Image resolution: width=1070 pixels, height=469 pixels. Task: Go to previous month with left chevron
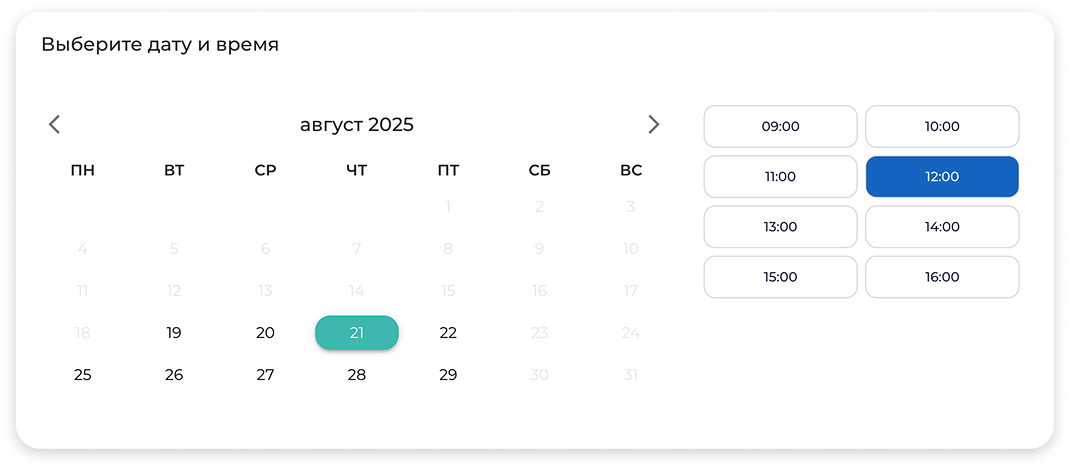(55, 124)
